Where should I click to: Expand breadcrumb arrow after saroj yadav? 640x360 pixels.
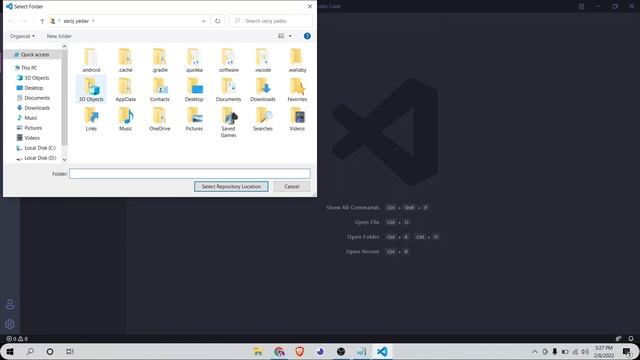(x=93, y=21)
